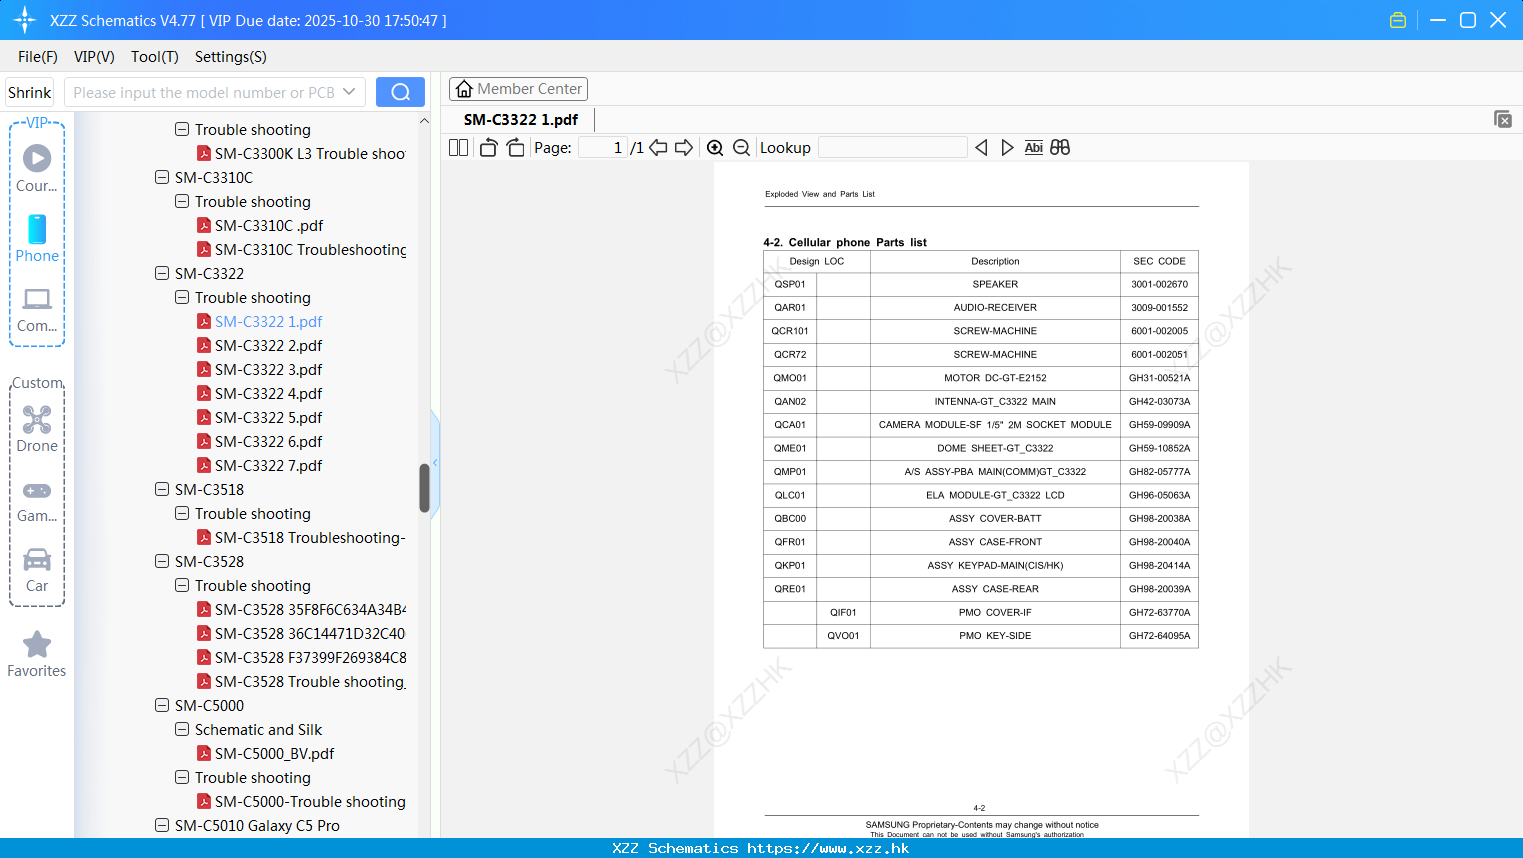Click the PDF icon of SM-C3322 2.pdf

coord(204,345)
